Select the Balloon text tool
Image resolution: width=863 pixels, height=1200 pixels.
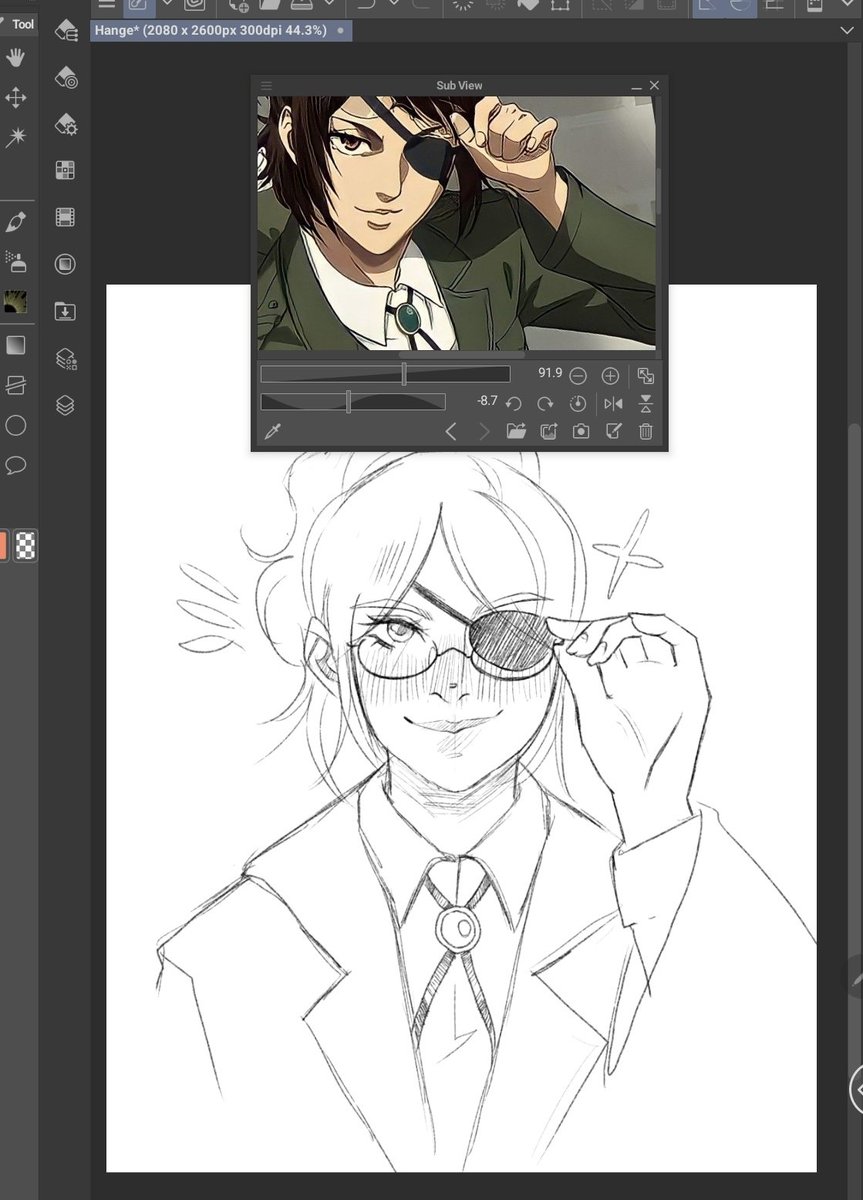tap(16, 465)
